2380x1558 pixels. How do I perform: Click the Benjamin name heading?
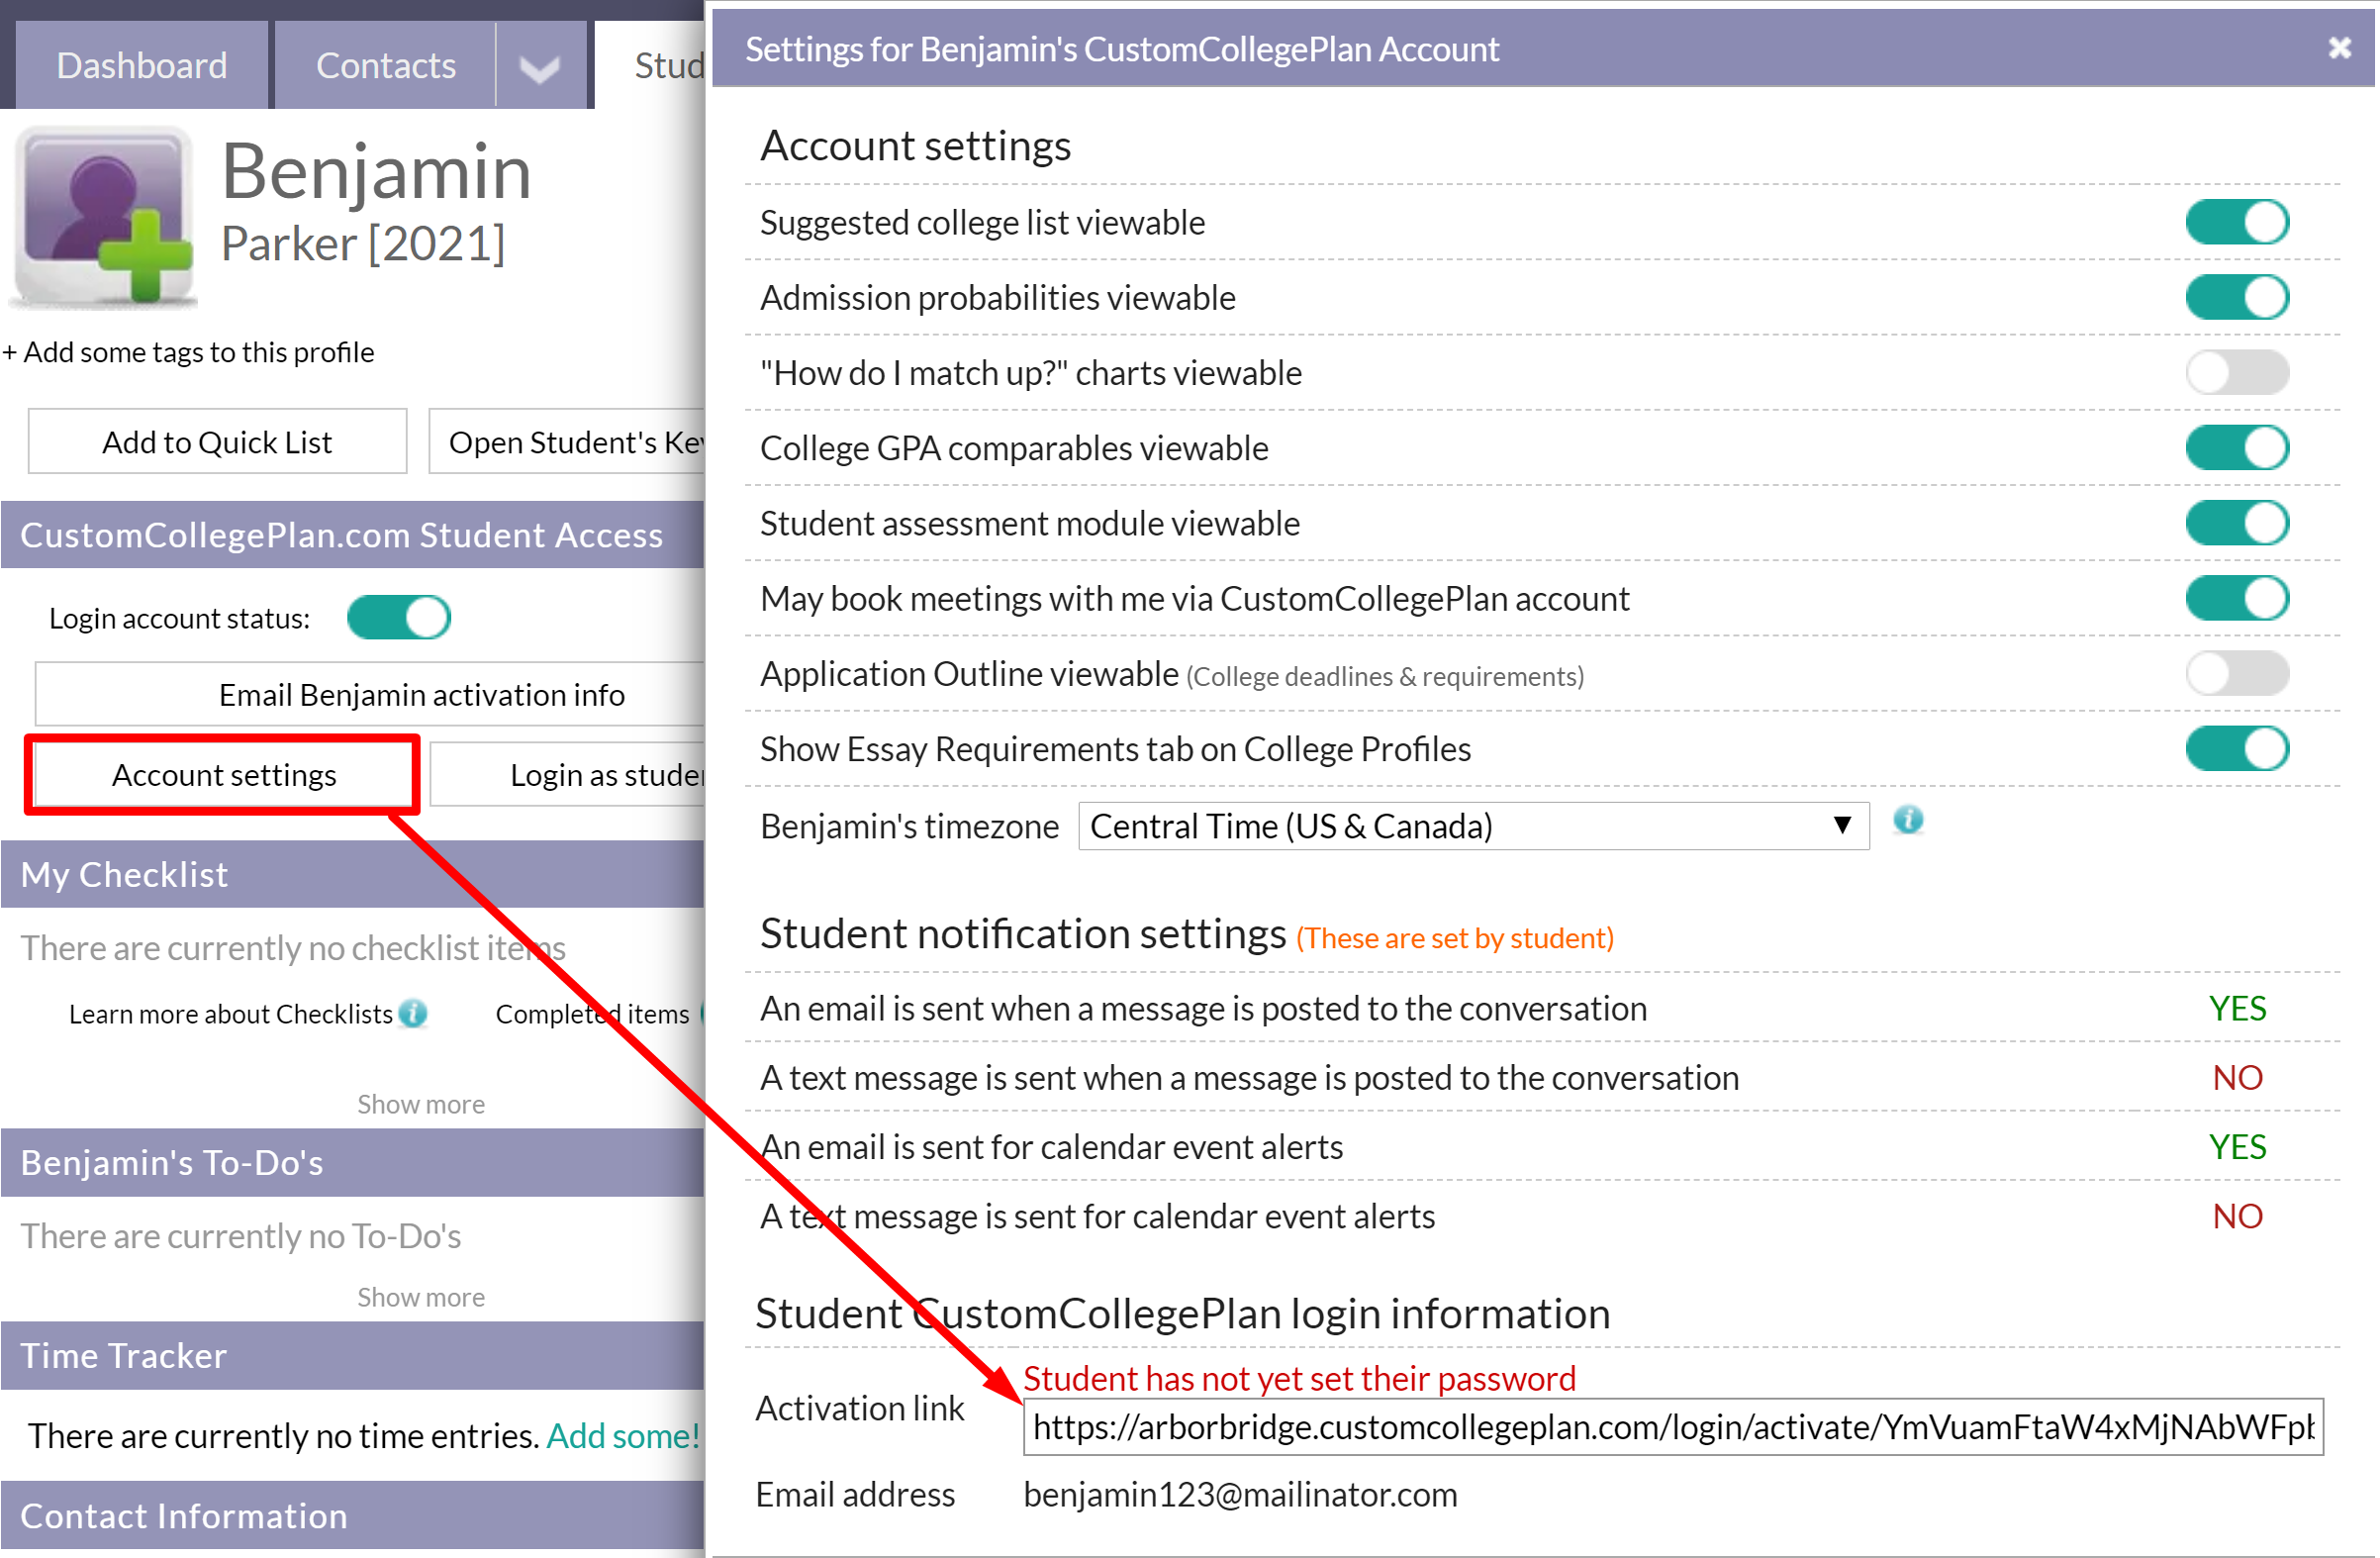click(376, 172)
